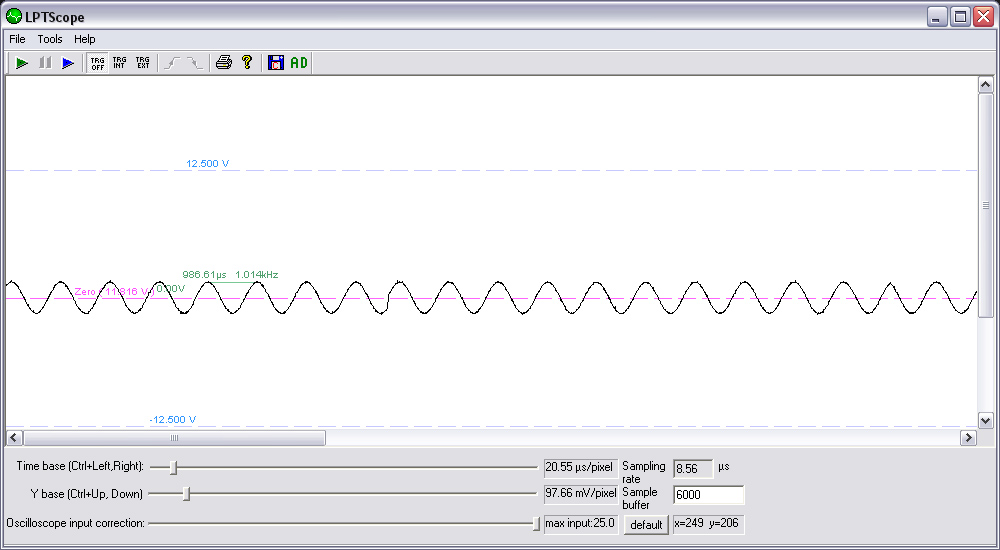The image size is (1000, 550).
Task: Click the vertical scrollbar down arrow
Action: click(985, 420)
